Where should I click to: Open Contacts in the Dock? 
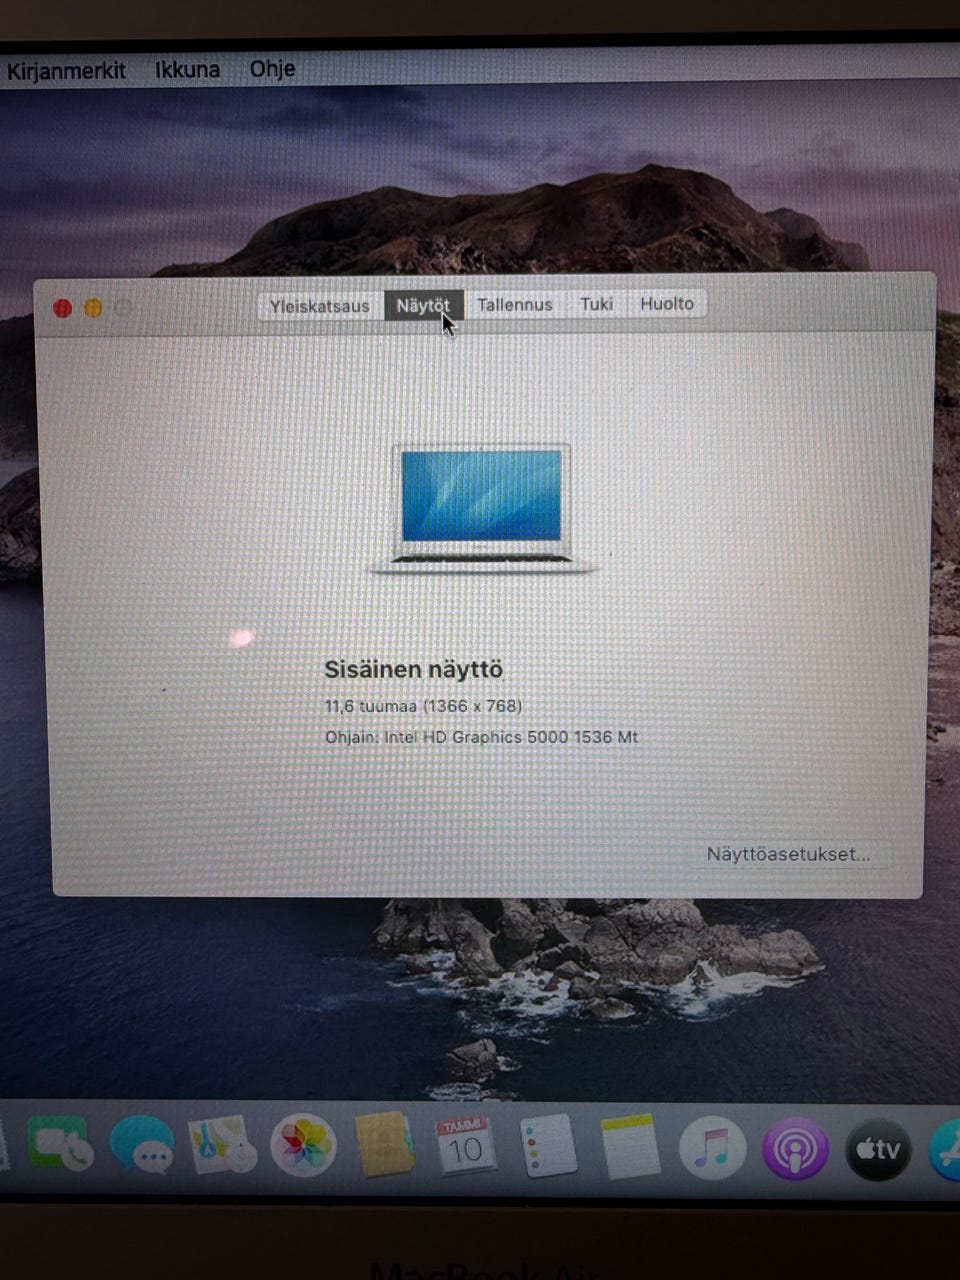pyautogui.click(x=385, y=1146)
